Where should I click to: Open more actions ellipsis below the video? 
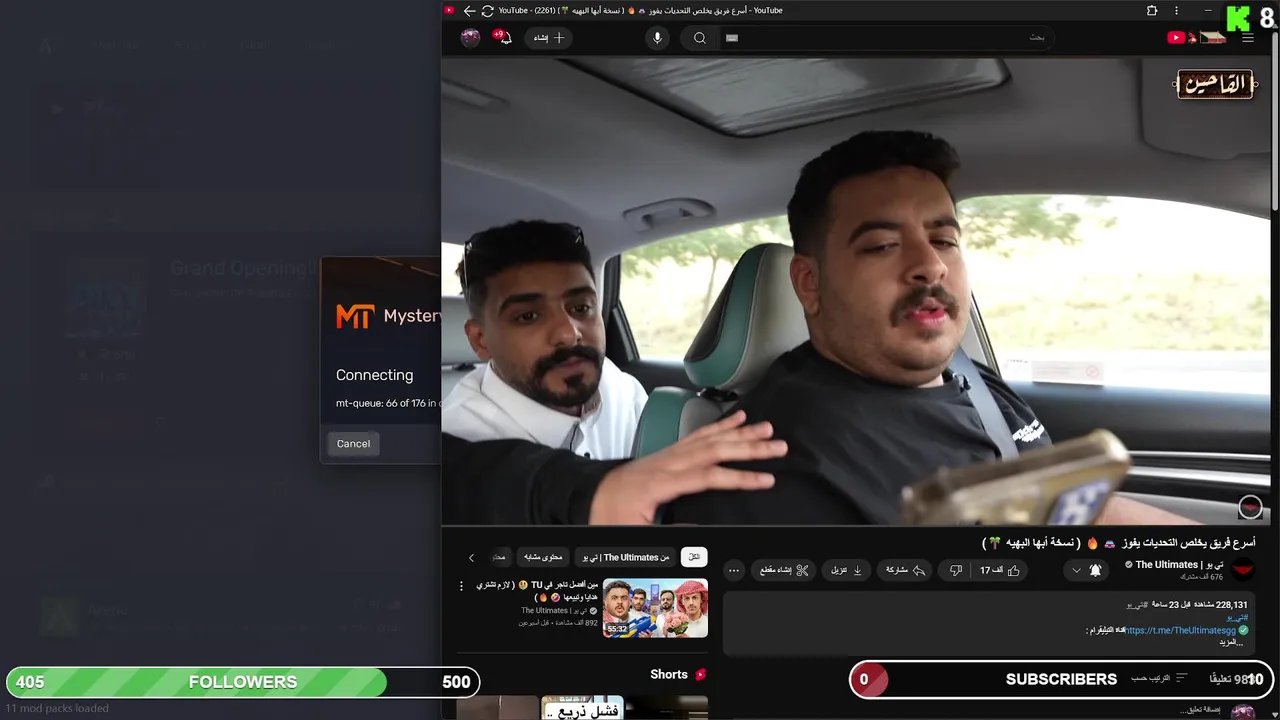(734, 570)
